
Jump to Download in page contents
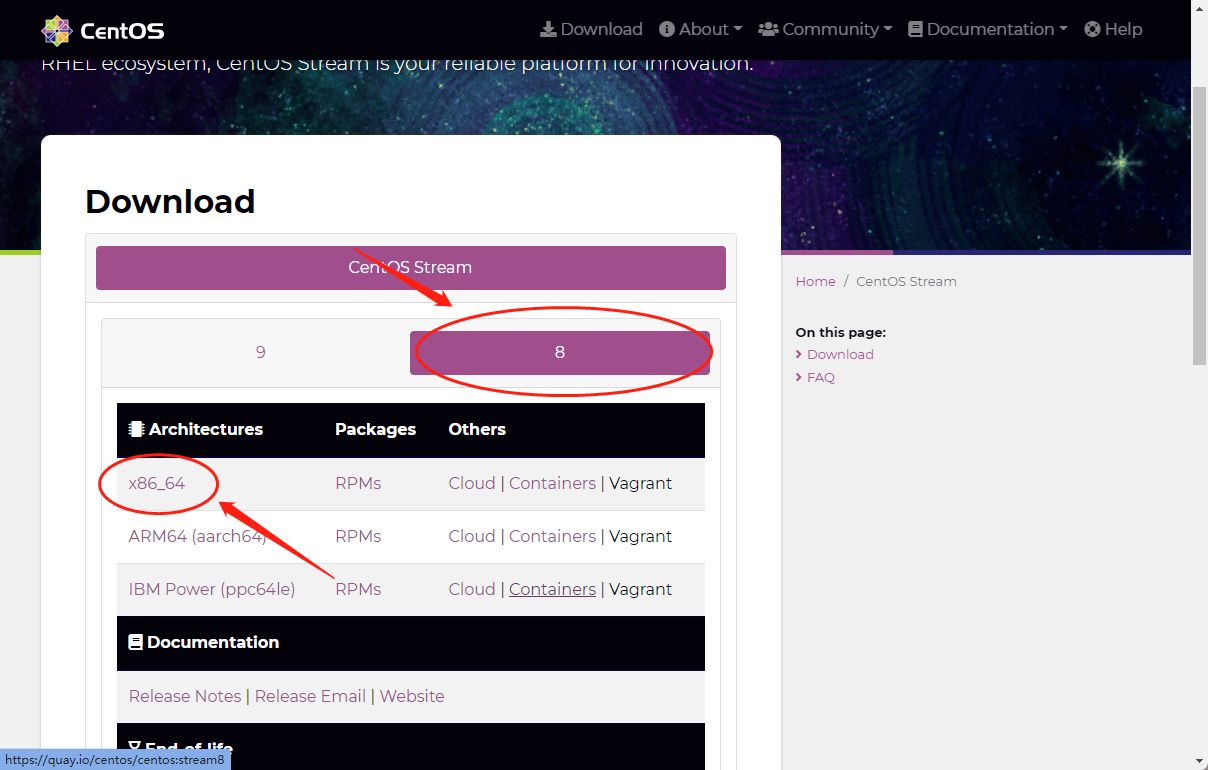tap(840, 354)
